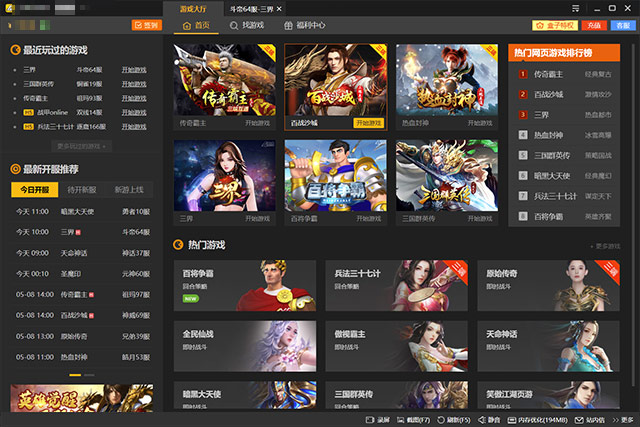Open the 福利中心 tab
The height and width of the screenshot is (427, 640).
pos(305,25)
